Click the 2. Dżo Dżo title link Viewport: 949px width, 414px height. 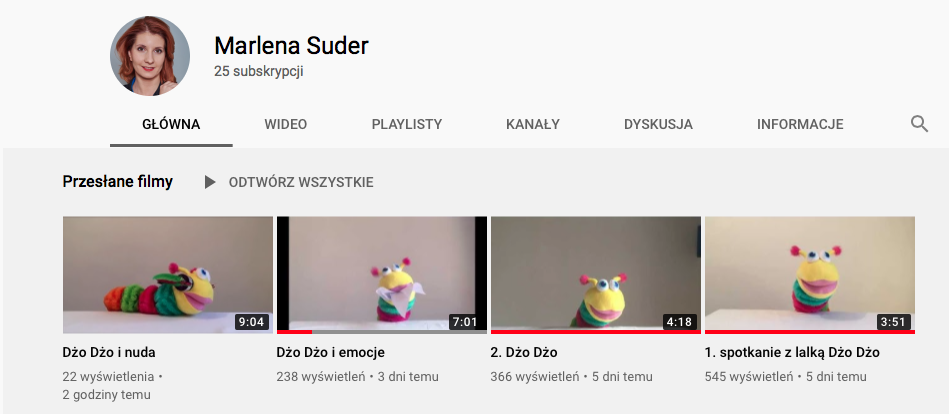tap(524, 352)
